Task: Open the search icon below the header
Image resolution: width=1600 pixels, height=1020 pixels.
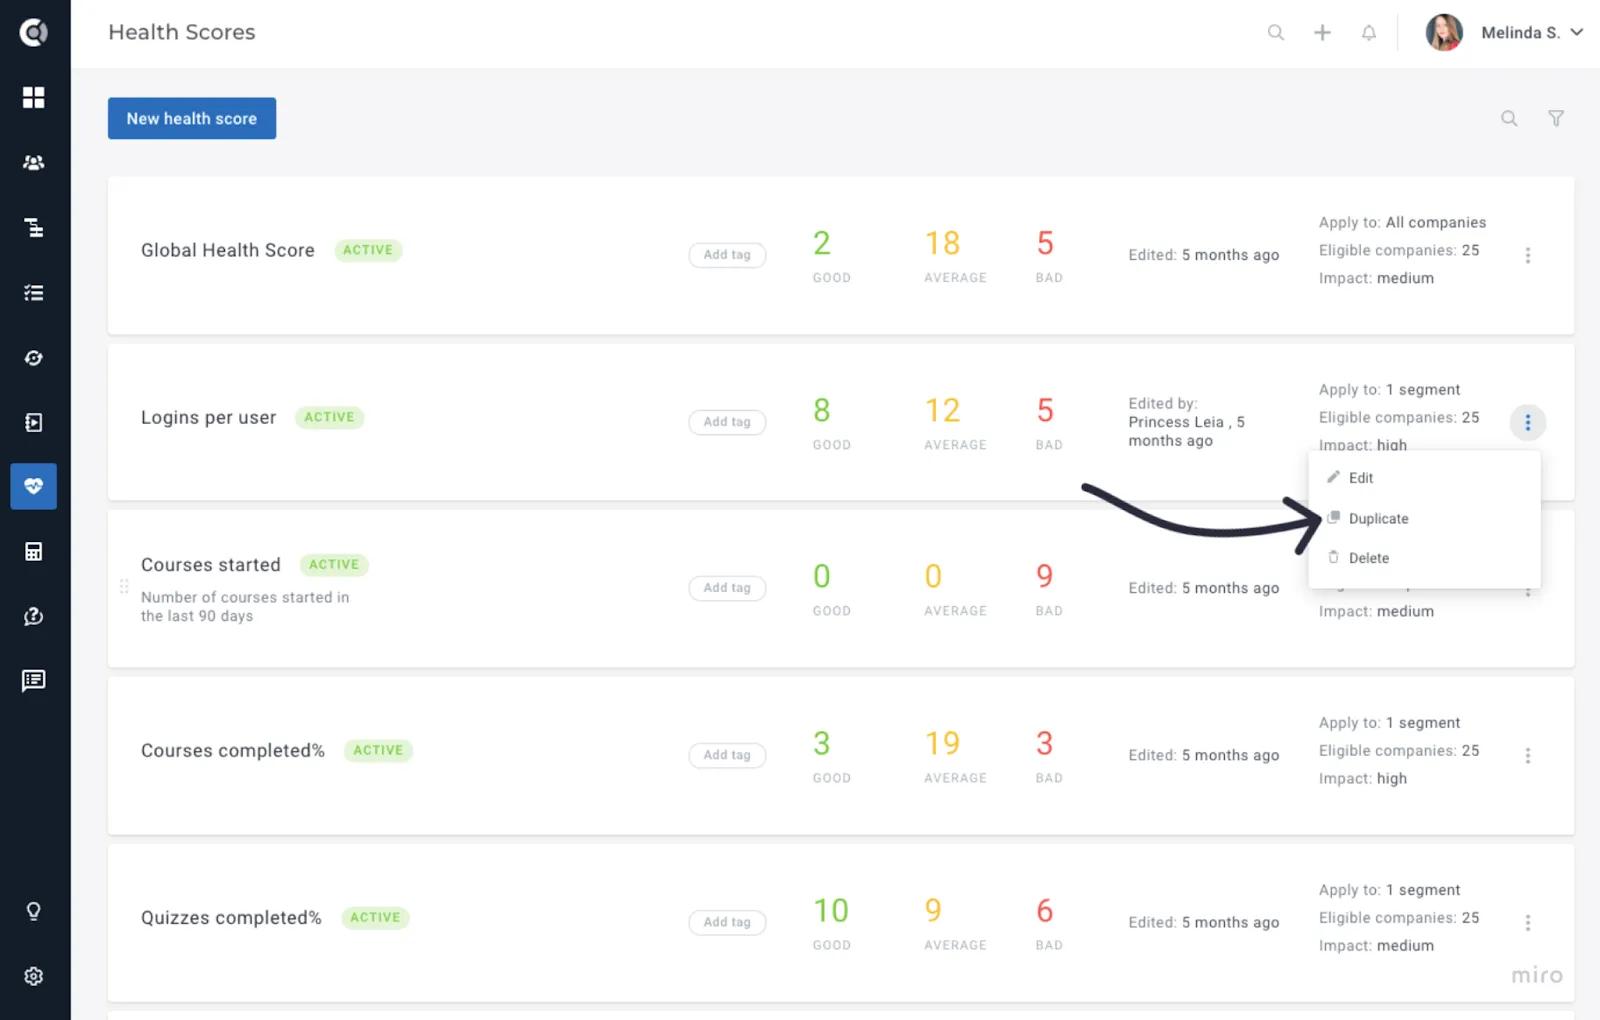Action: (x=1509, y=118)
